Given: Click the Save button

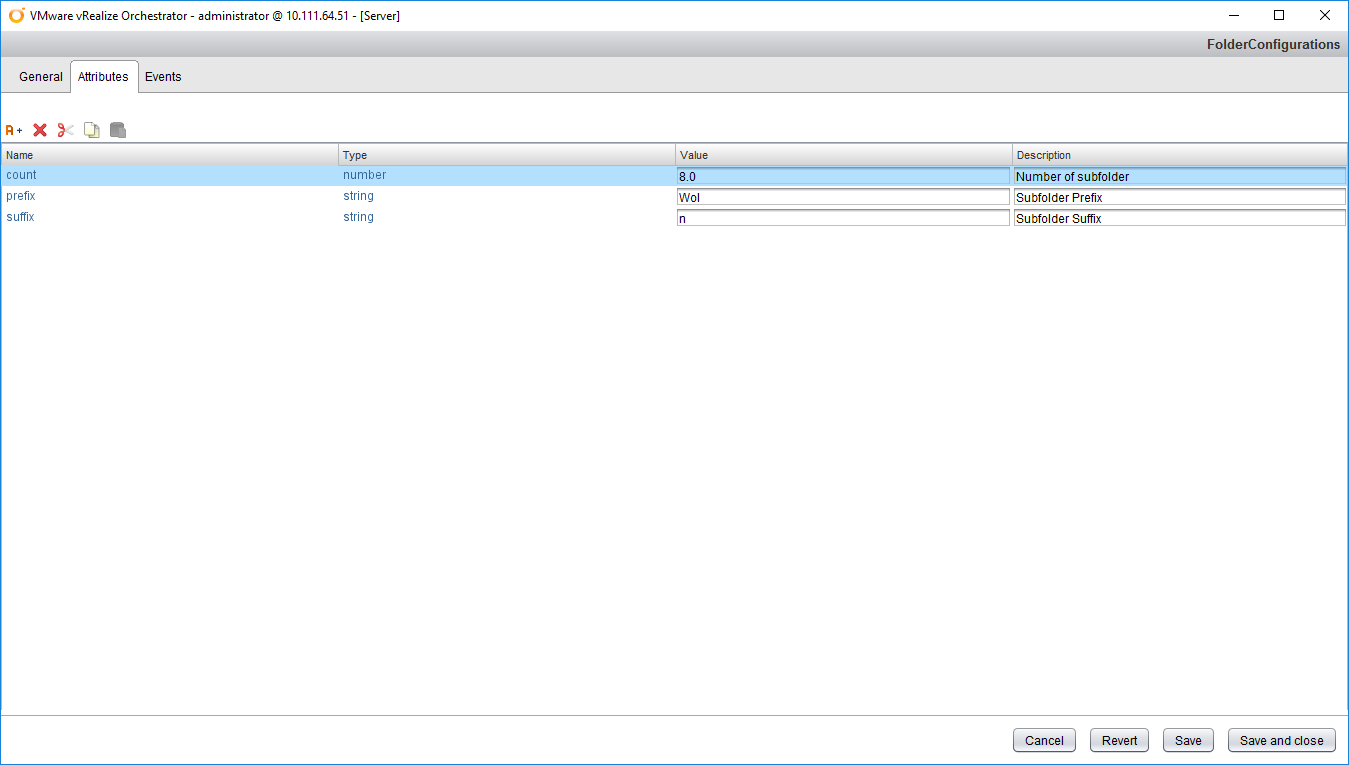Looking at the screenshot, I should [1188, 740].
